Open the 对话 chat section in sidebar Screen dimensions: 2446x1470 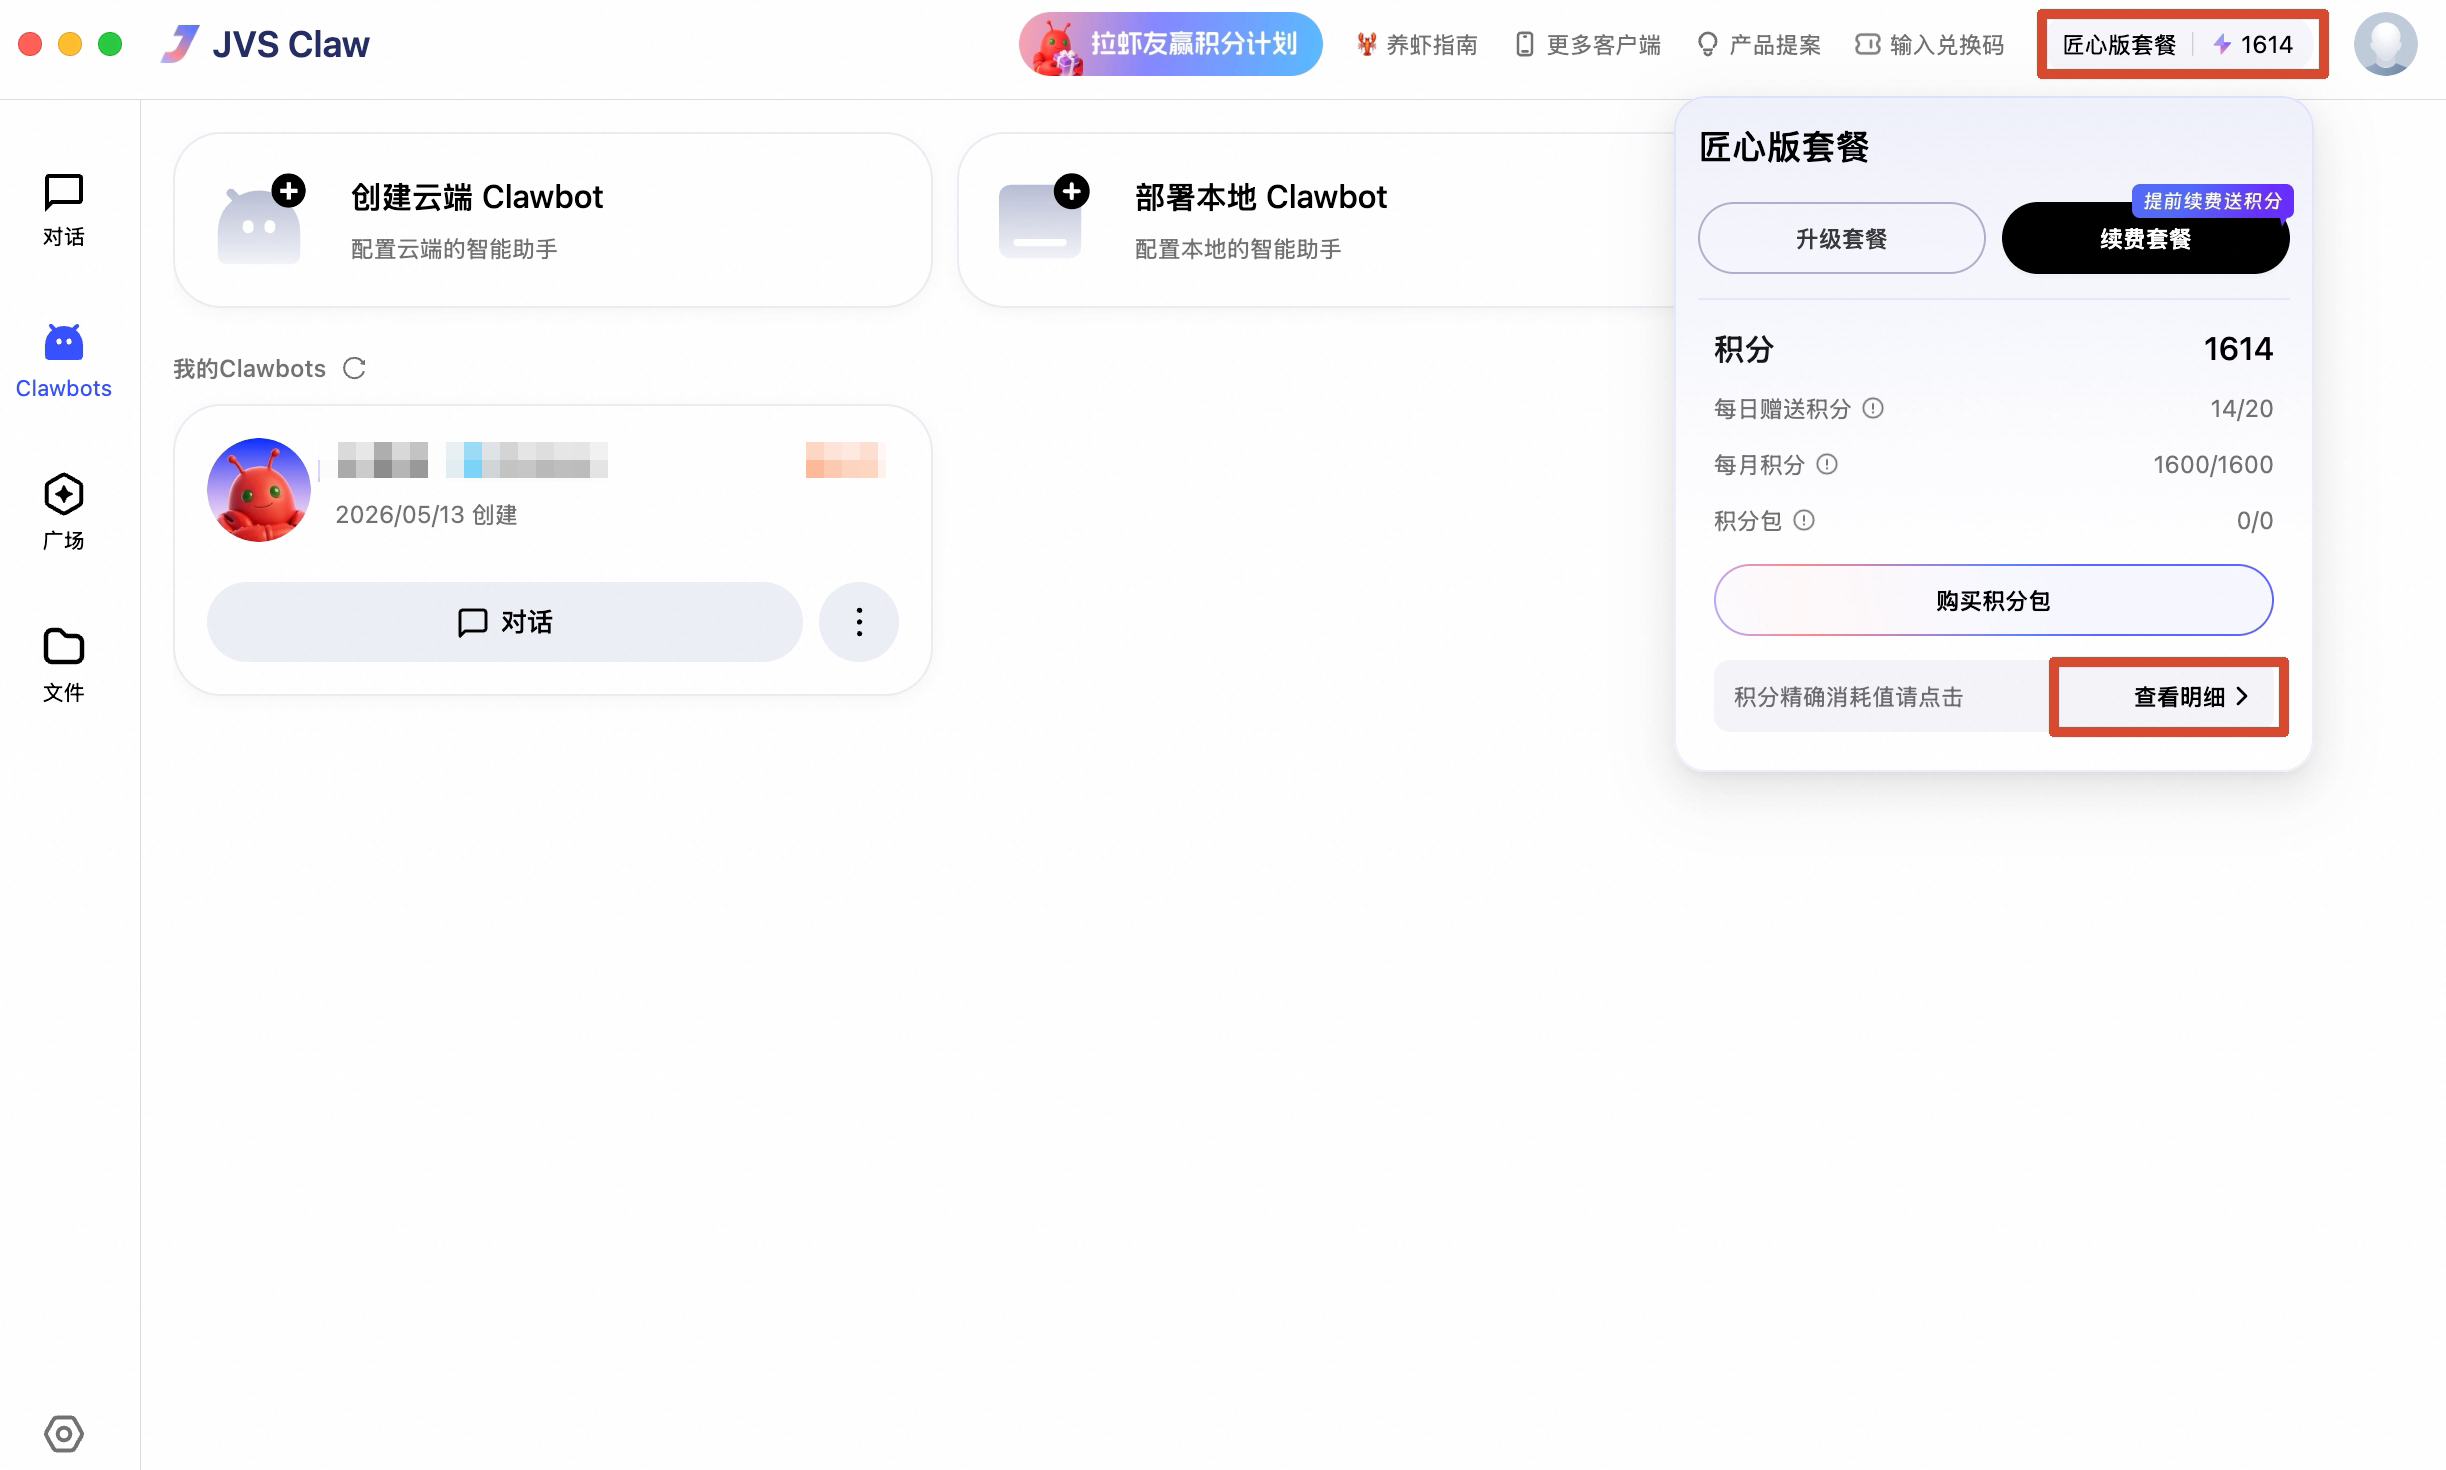pos(63,210)
